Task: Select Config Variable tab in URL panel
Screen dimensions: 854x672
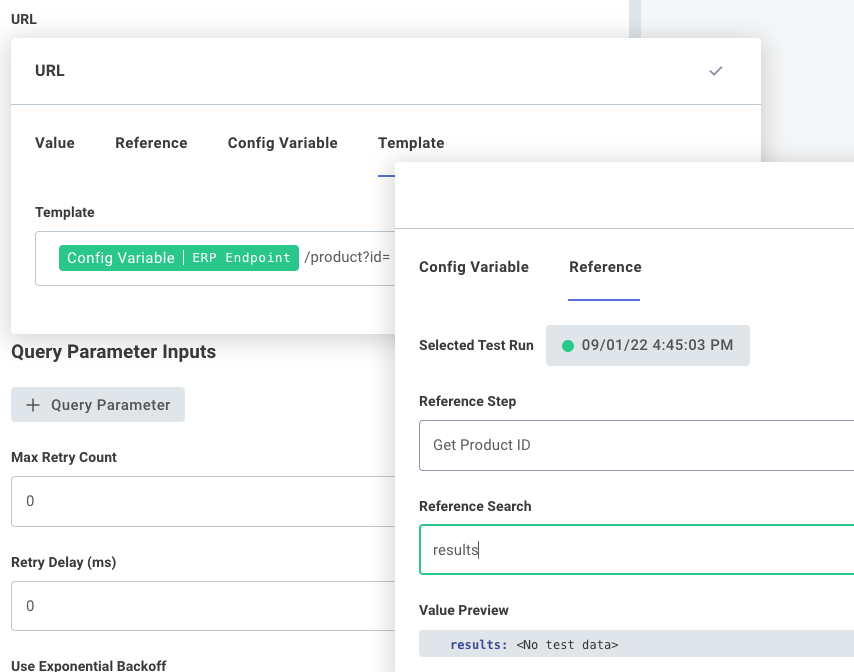Action: (282, 143)
